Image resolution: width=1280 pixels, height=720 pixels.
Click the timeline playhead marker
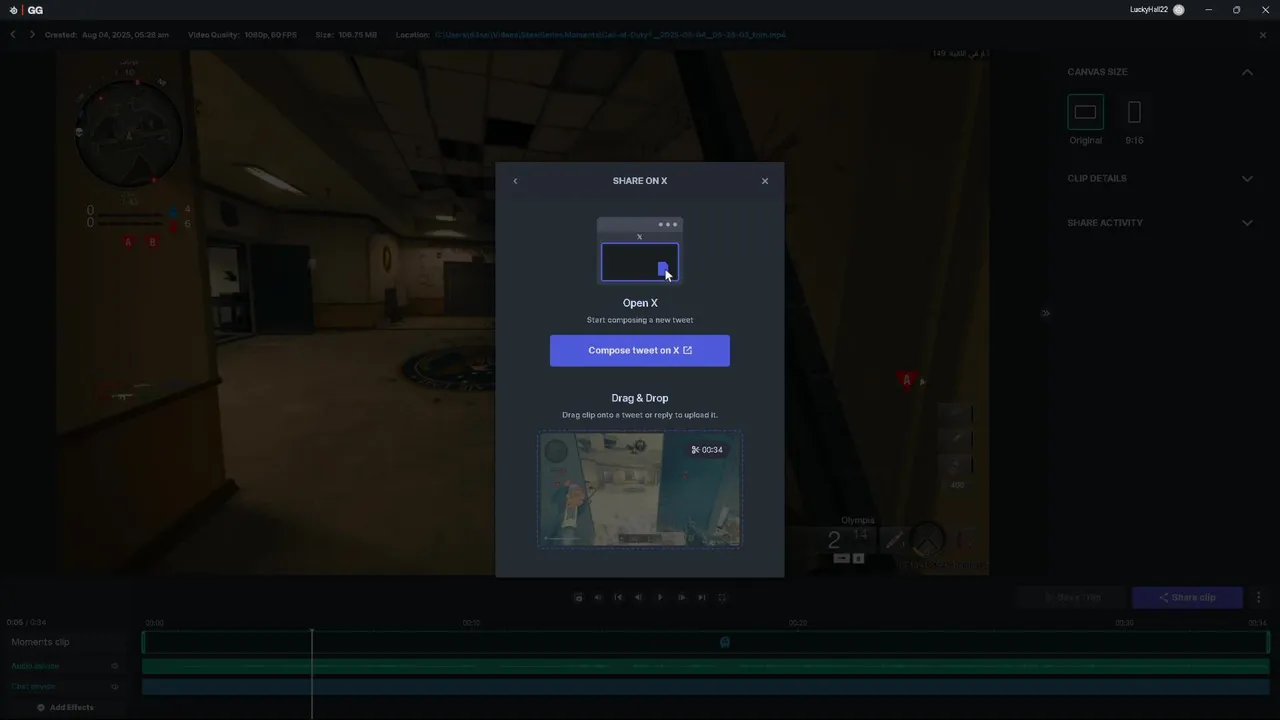point(312,632)
